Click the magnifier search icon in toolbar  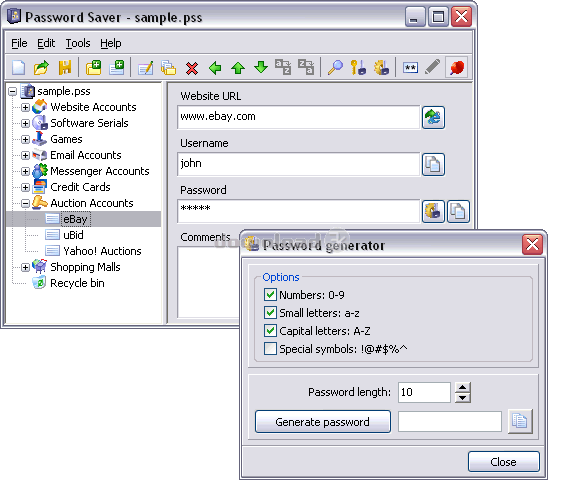[335, 67]
